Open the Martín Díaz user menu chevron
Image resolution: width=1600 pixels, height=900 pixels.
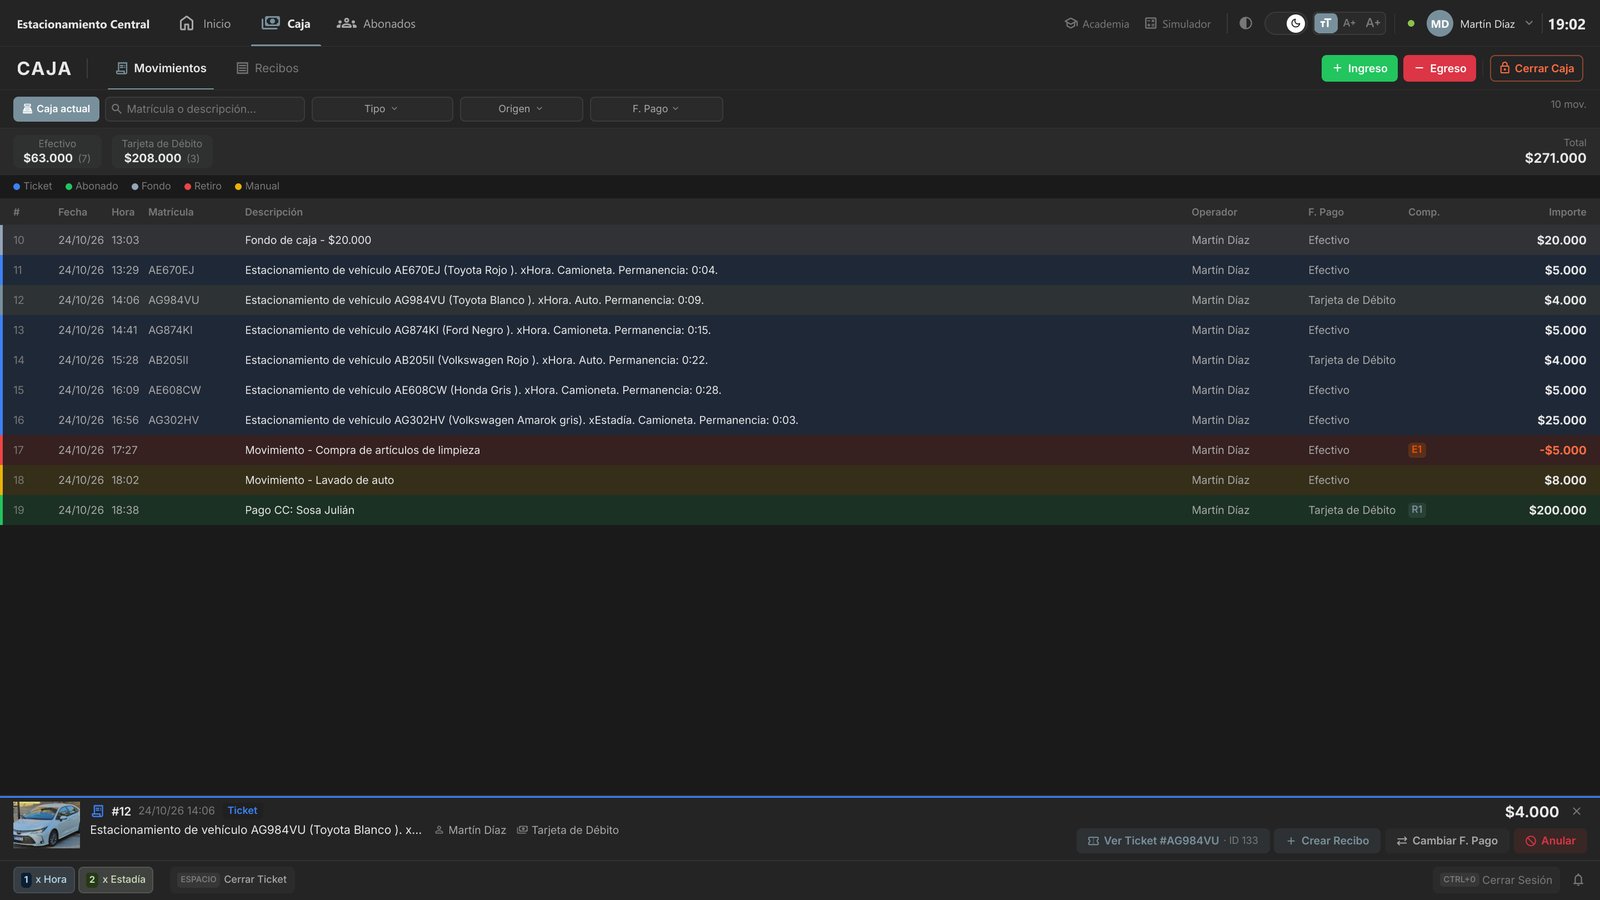click(1528, 23)
